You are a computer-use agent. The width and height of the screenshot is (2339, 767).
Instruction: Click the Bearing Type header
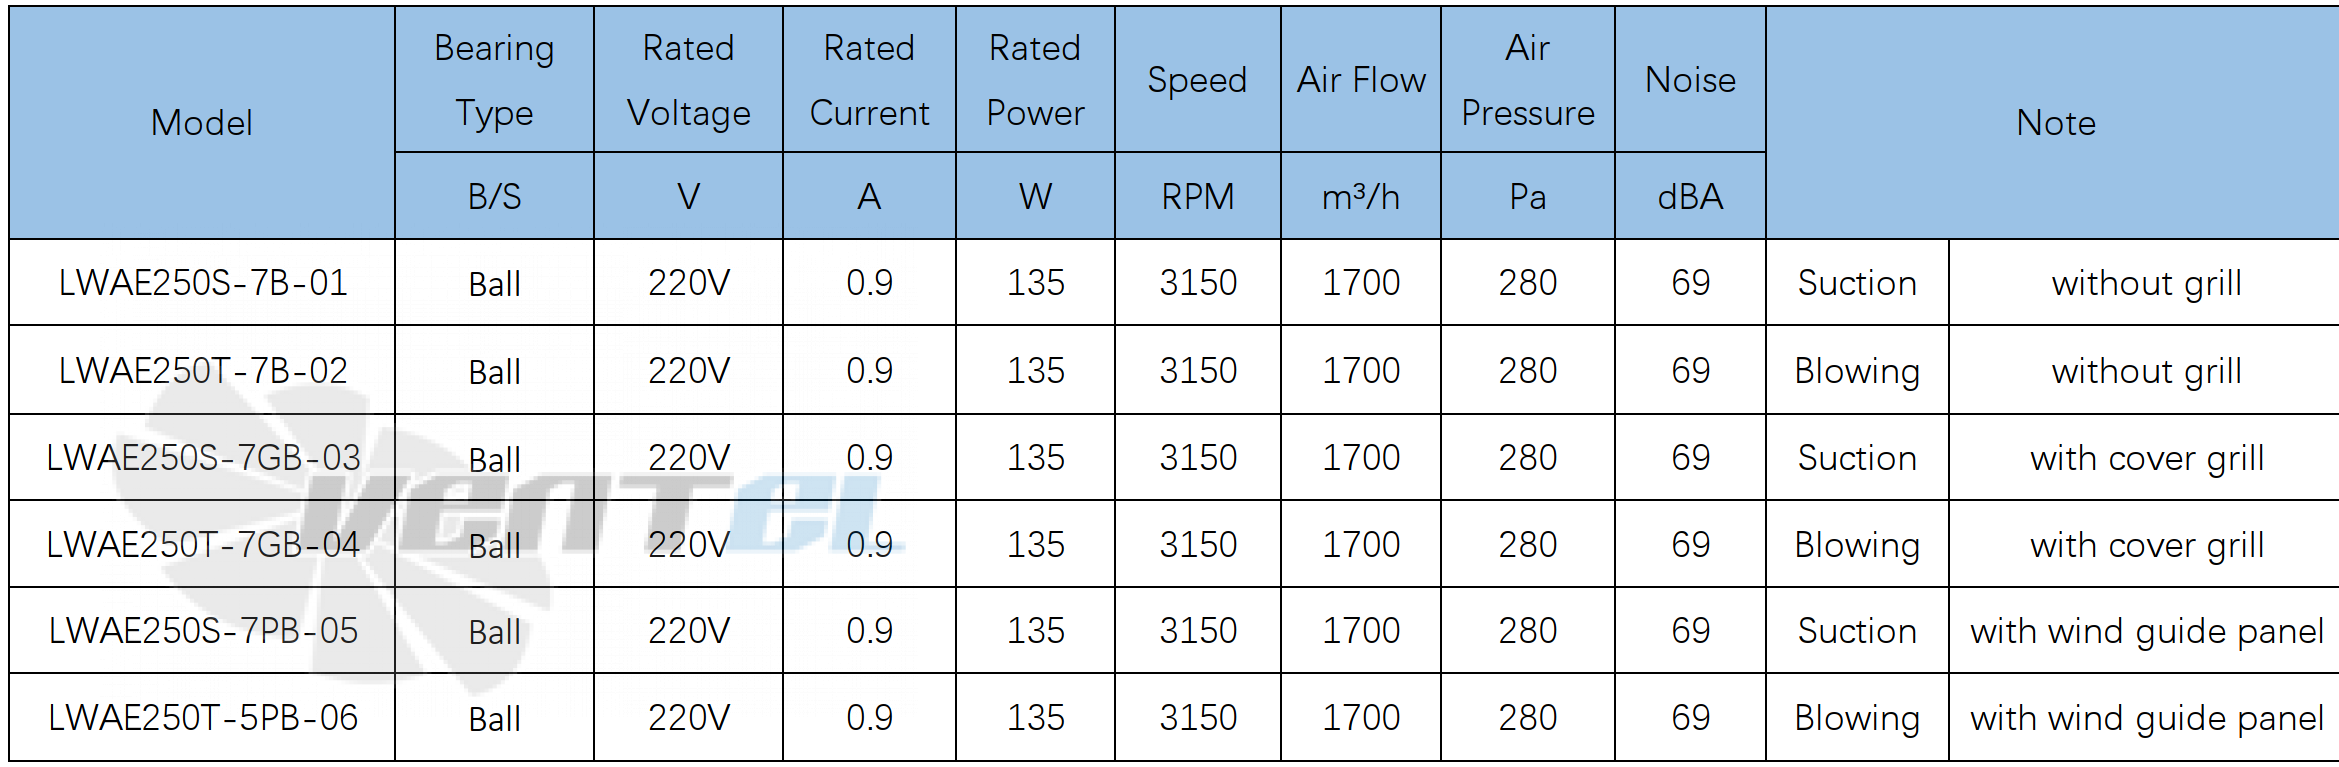click(494, 80)
